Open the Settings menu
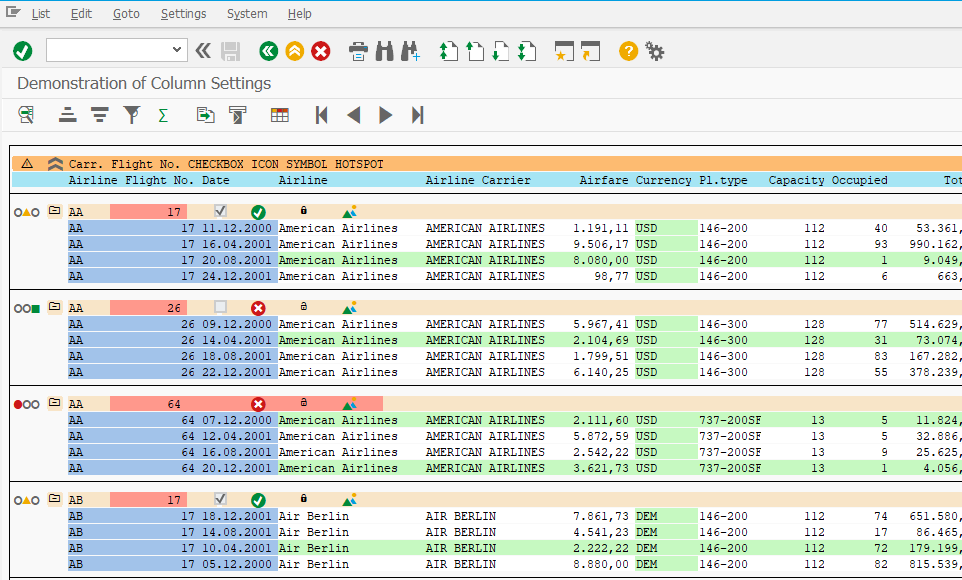The image size is (962, 580). click(x=183, y=14)
